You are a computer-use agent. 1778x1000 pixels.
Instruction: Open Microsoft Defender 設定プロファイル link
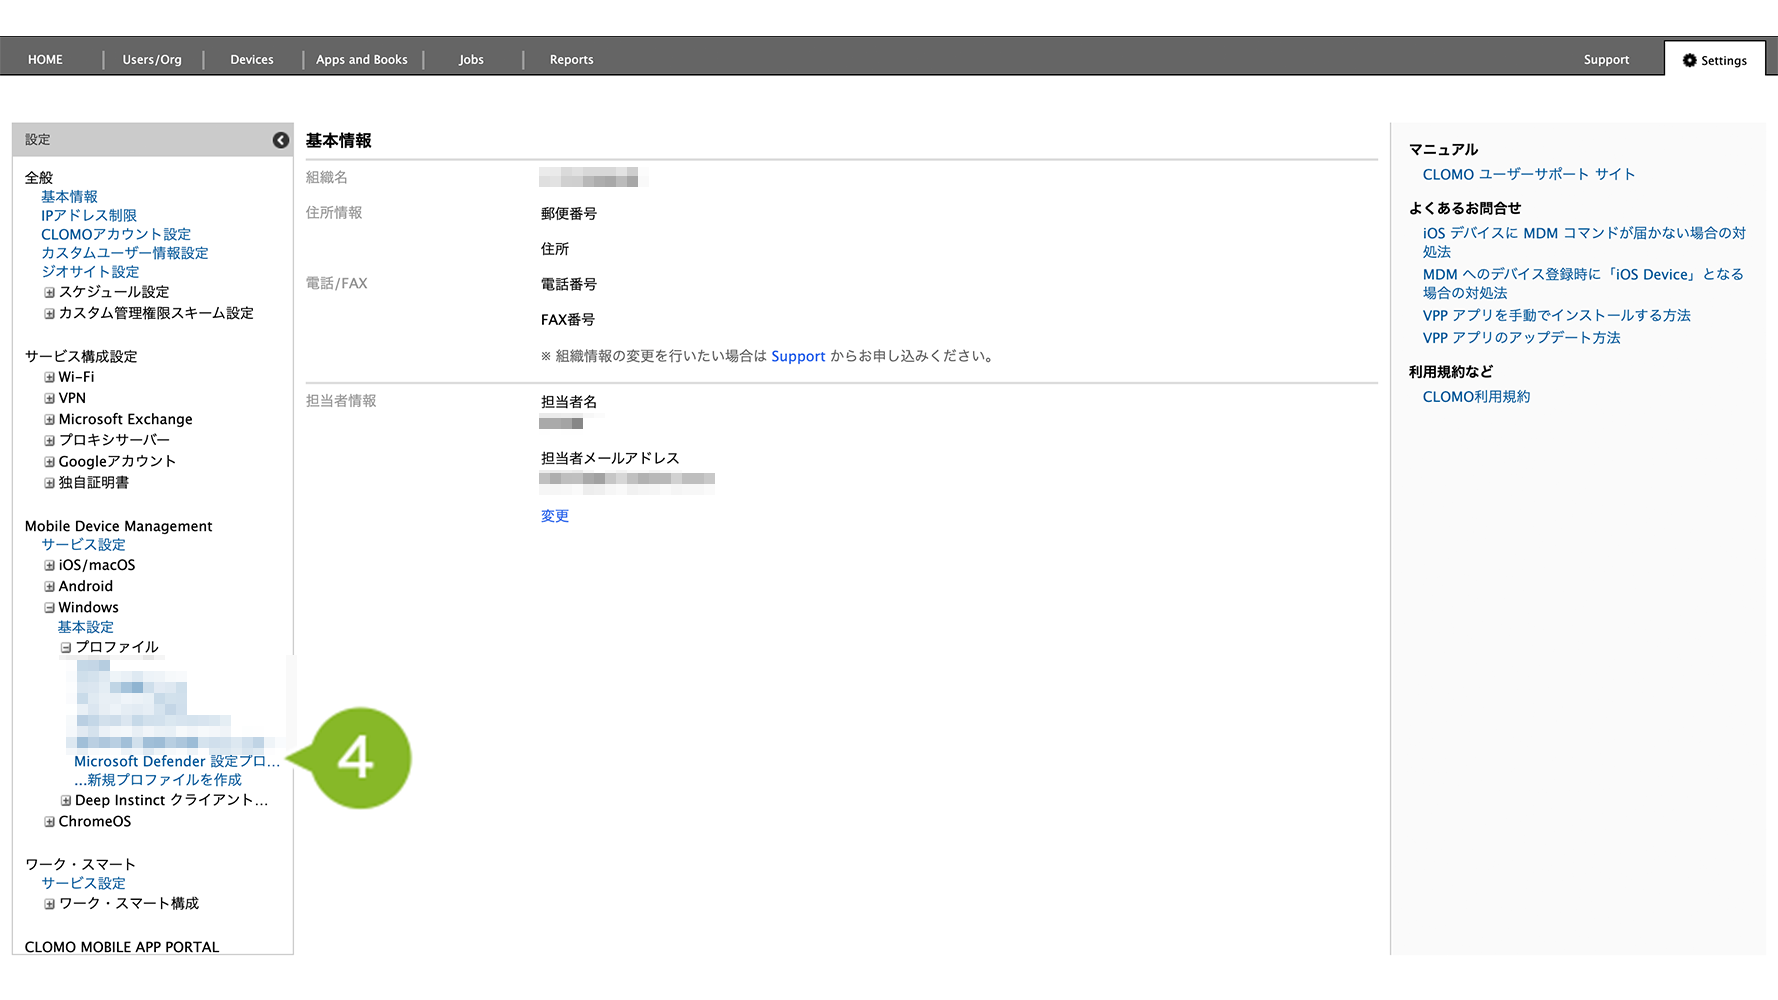click(x=176, y=761)
